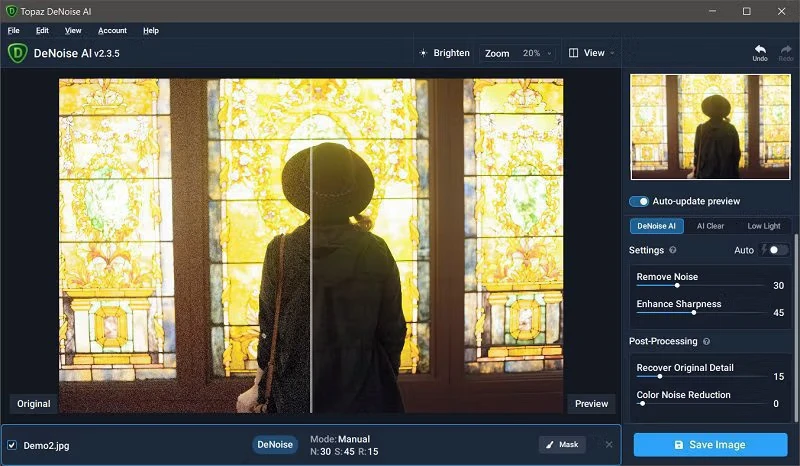The width and height of the screenshot is (800, 466).
Task: Switch to the AI Clear tab
Action: [x=710, y=226]
